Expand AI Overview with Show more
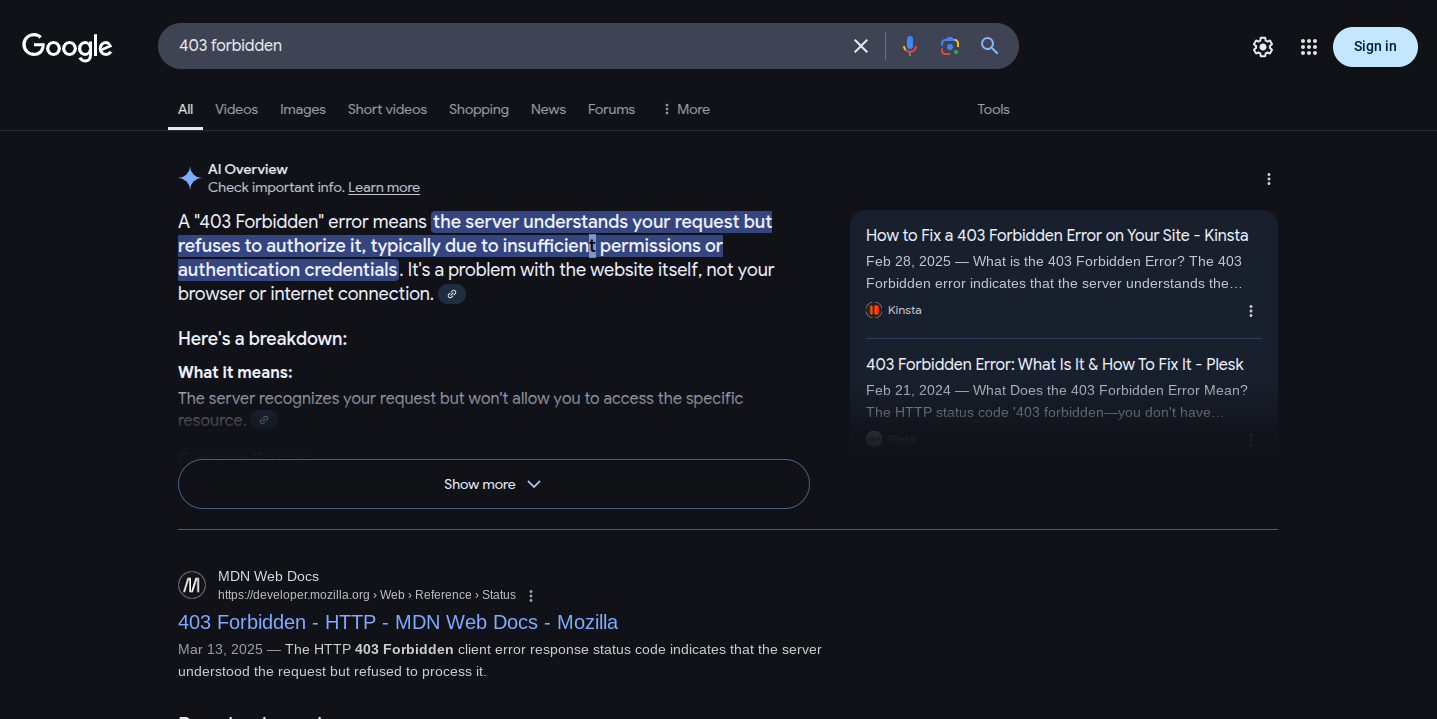 (494, 484)
